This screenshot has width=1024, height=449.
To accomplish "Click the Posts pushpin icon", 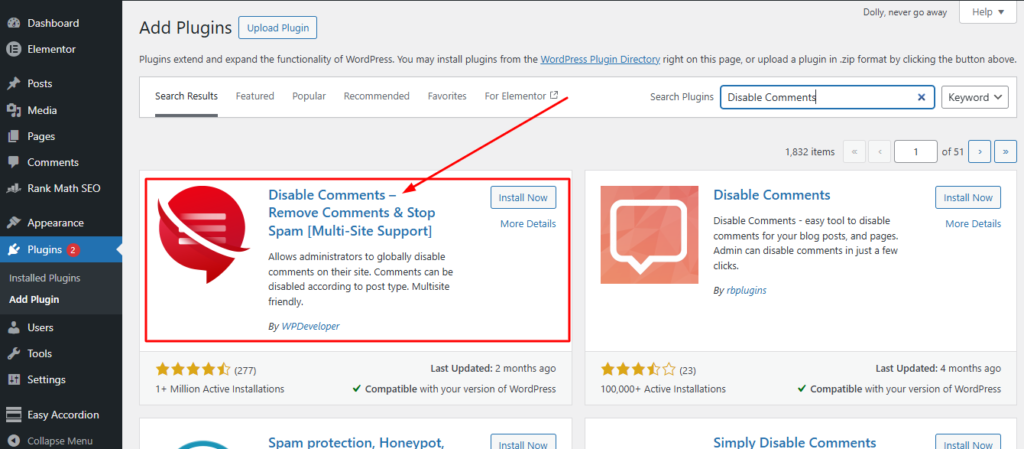I will tap(13, 84).
